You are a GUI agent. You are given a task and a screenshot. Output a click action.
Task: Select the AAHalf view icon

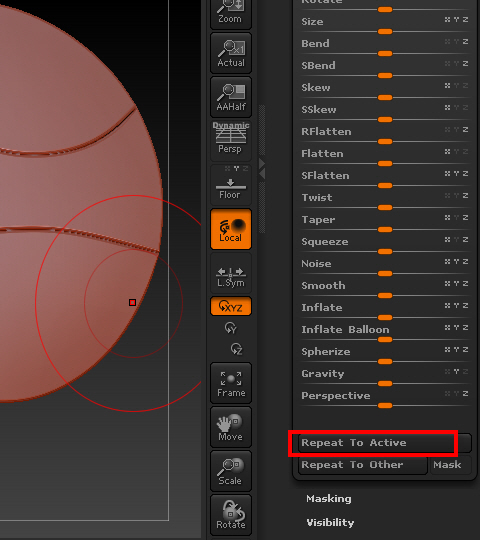231,97
